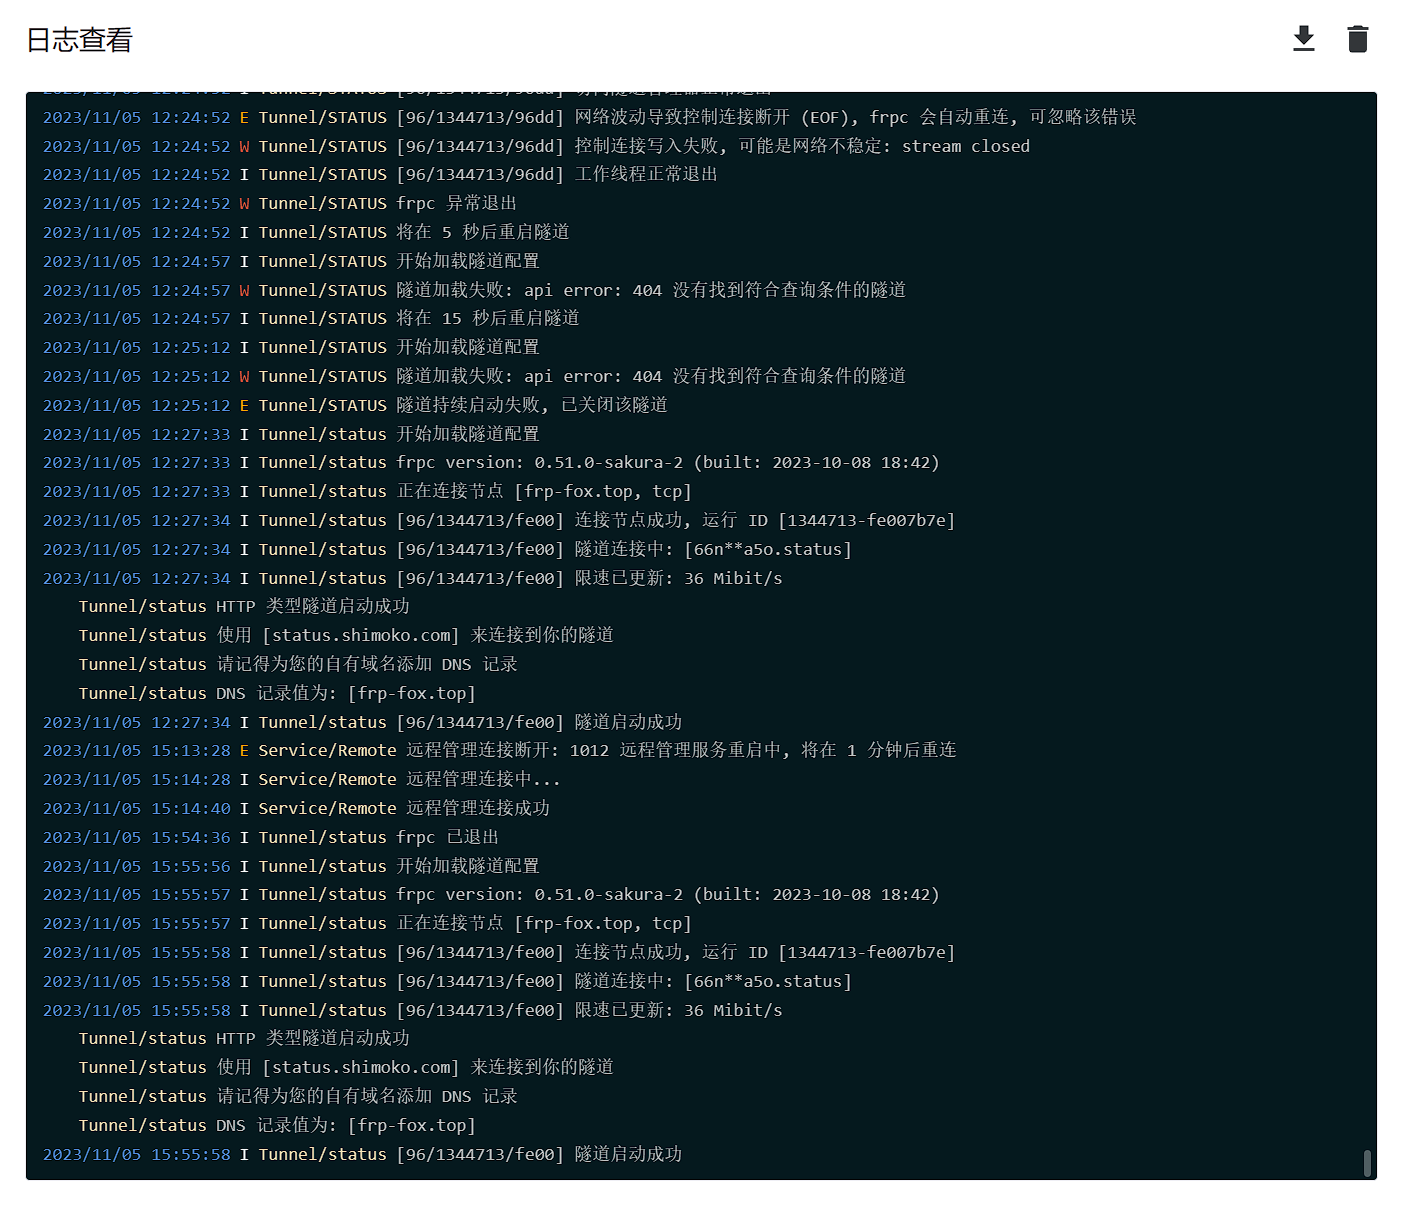Select the 远程管理连接断开: 1012 error line
This screenshot has height=1210, width=1403.
click(500, 750)
